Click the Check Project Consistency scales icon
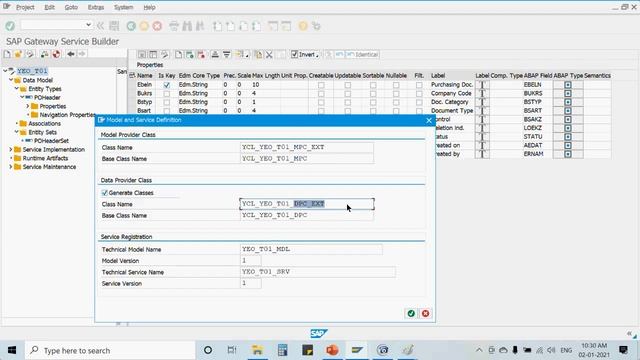Image resolution: width=640 pixels, height=360 pixels. (x=44, y=54)
